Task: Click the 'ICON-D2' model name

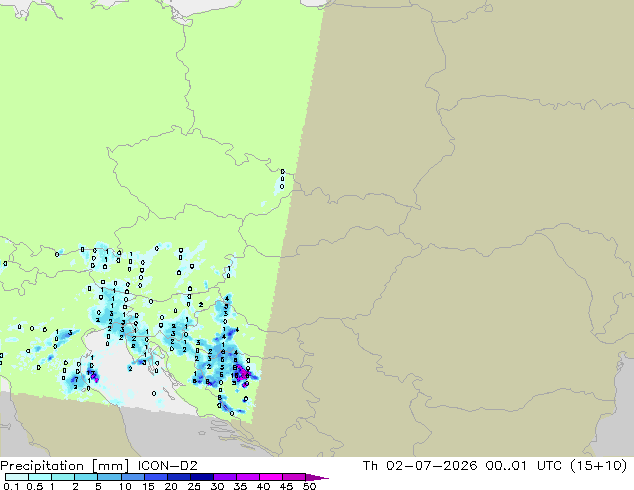Action: [167, 466]
